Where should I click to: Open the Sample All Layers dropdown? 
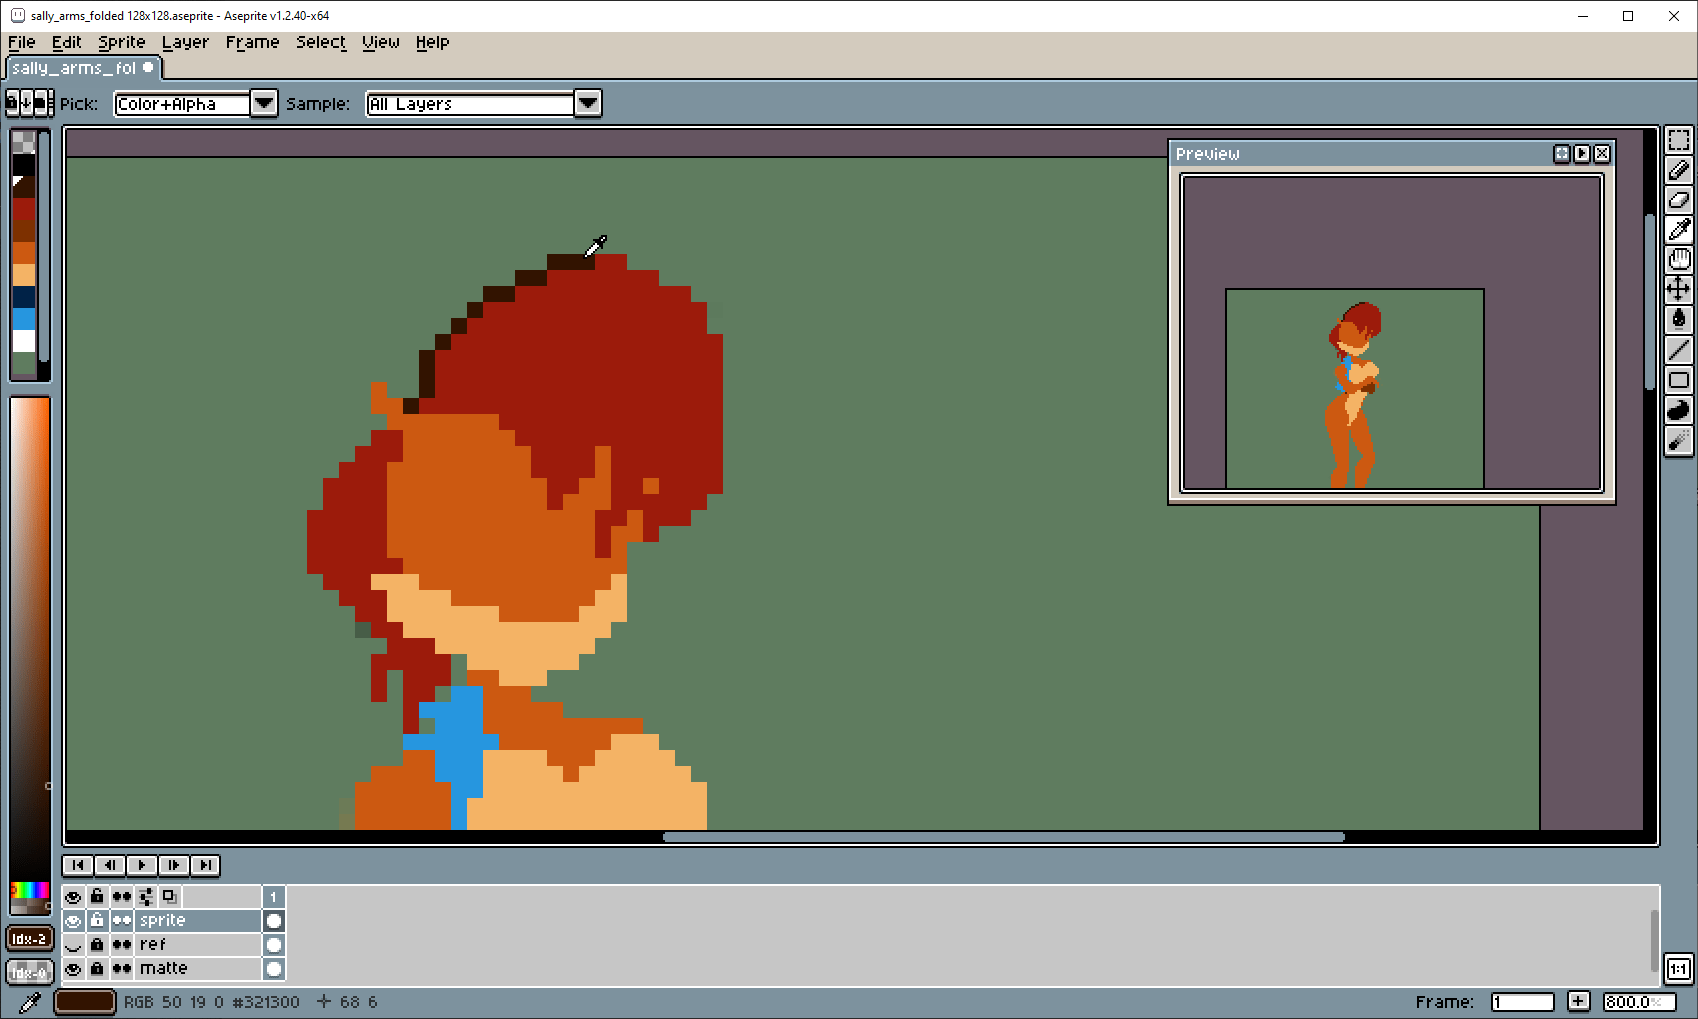tap(588, 104)
